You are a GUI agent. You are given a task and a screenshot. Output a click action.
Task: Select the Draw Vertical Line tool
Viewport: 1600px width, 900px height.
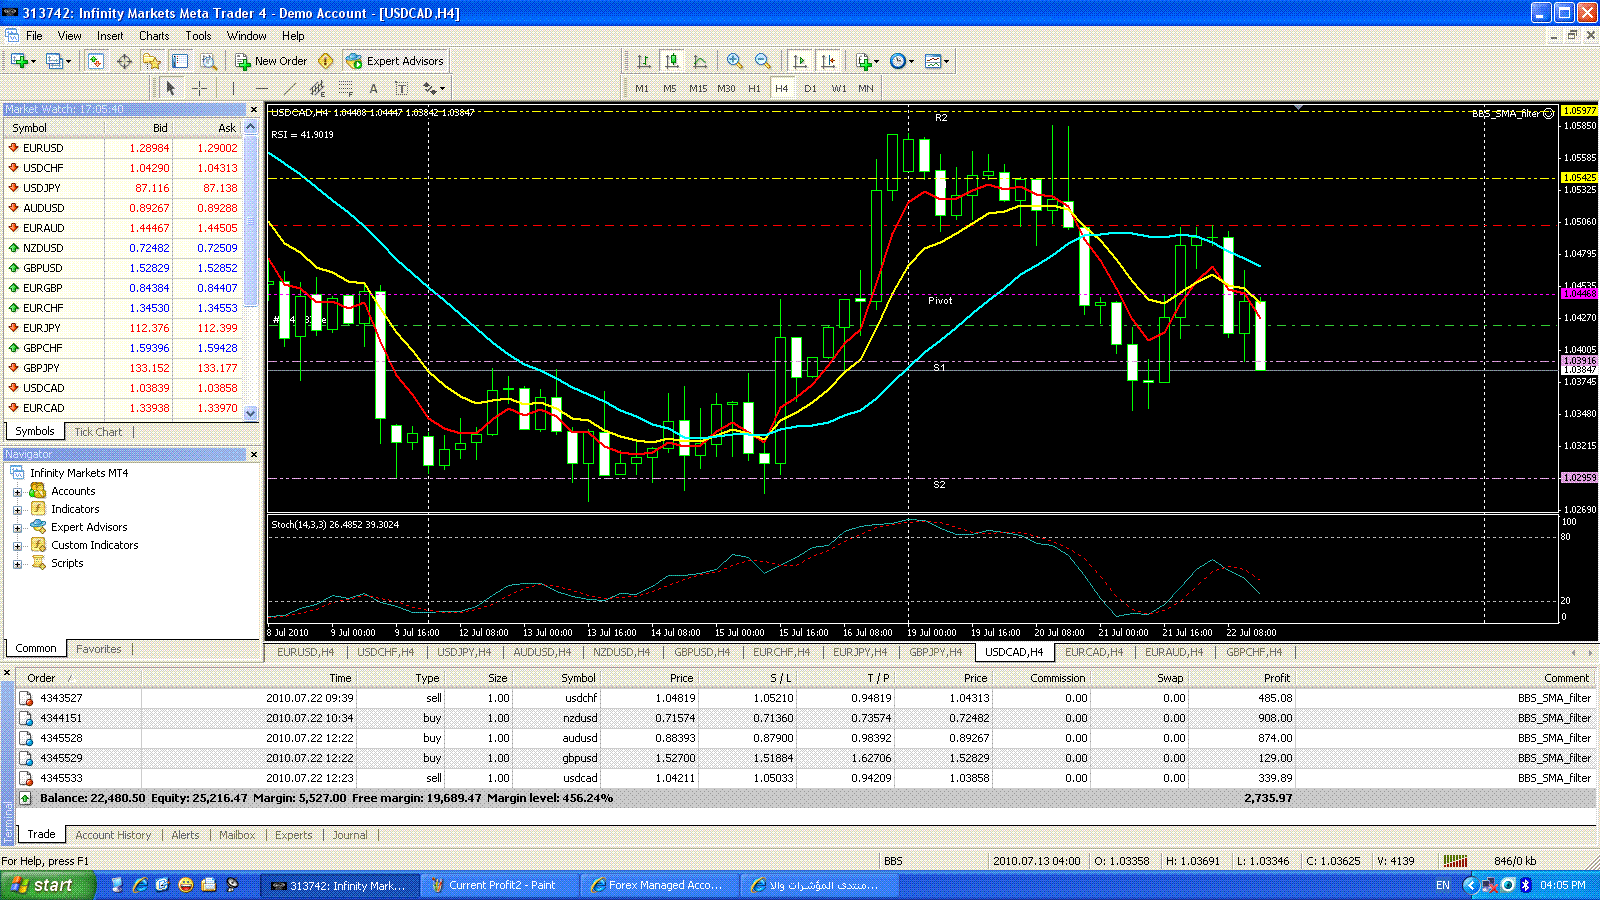pos(233,88)
